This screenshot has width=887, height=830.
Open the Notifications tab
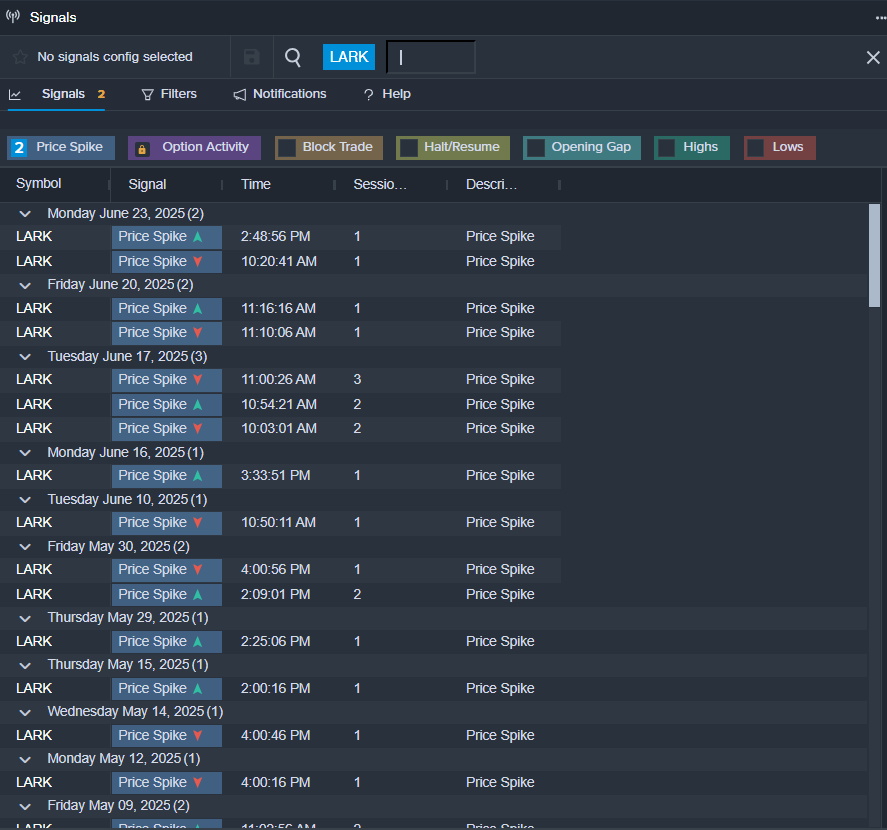click(x=280, y=94)
